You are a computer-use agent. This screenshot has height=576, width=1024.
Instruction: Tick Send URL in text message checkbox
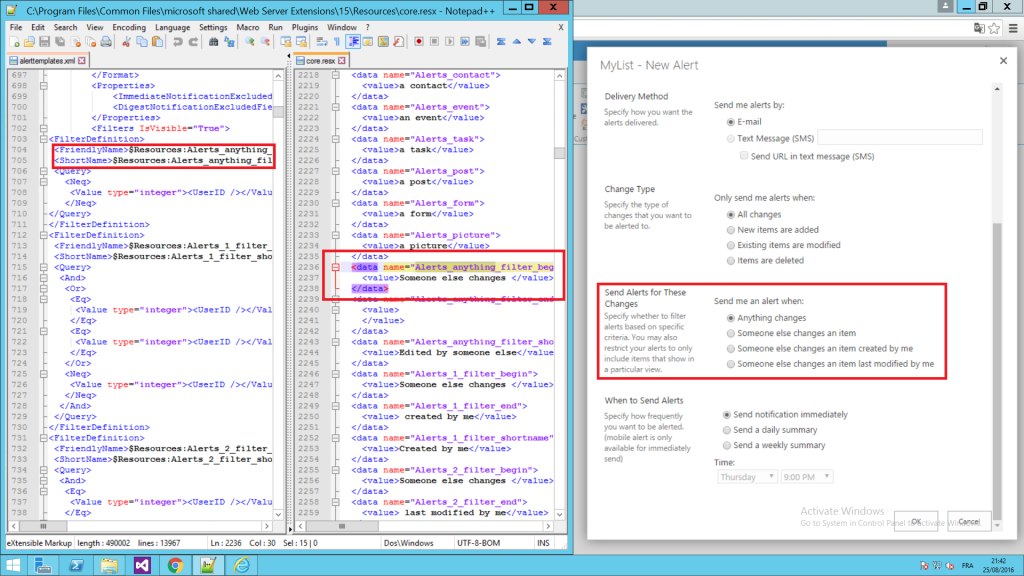click(744, 156)
